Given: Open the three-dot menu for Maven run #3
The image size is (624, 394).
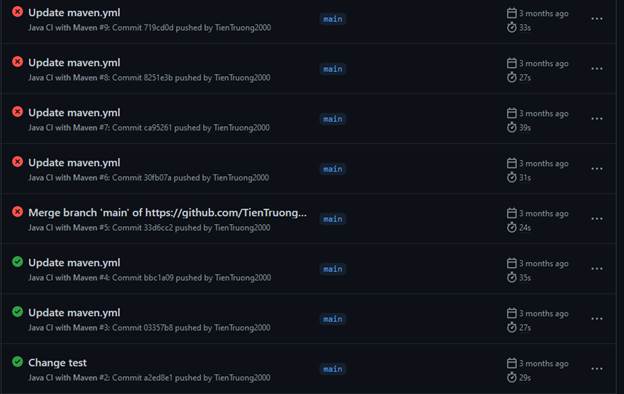Looking at the screenshot, I should (x=597, y=319).
